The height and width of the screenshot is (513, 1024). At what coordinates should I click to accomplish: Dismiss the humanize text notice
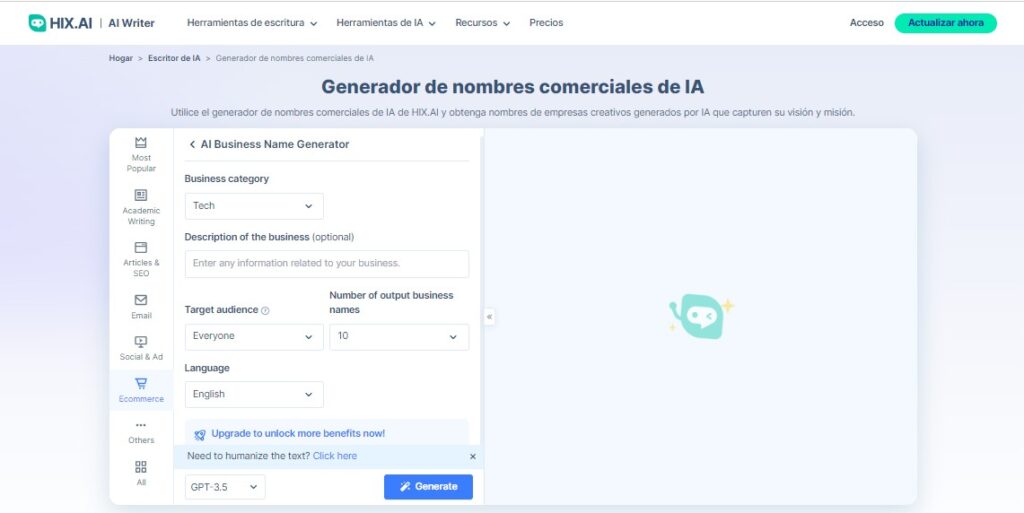473,456
